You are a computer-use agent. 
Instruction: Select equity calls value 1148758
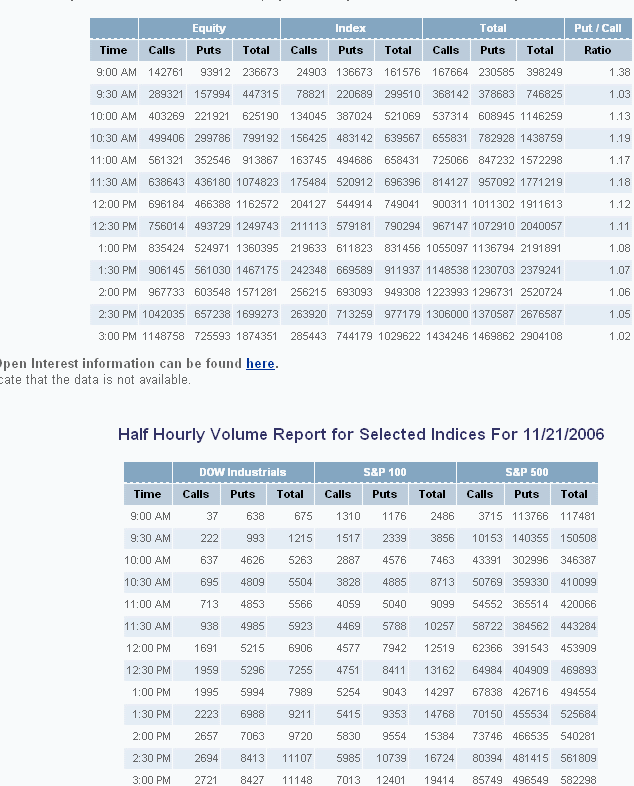pyautogui.click(x=163, y=336)
